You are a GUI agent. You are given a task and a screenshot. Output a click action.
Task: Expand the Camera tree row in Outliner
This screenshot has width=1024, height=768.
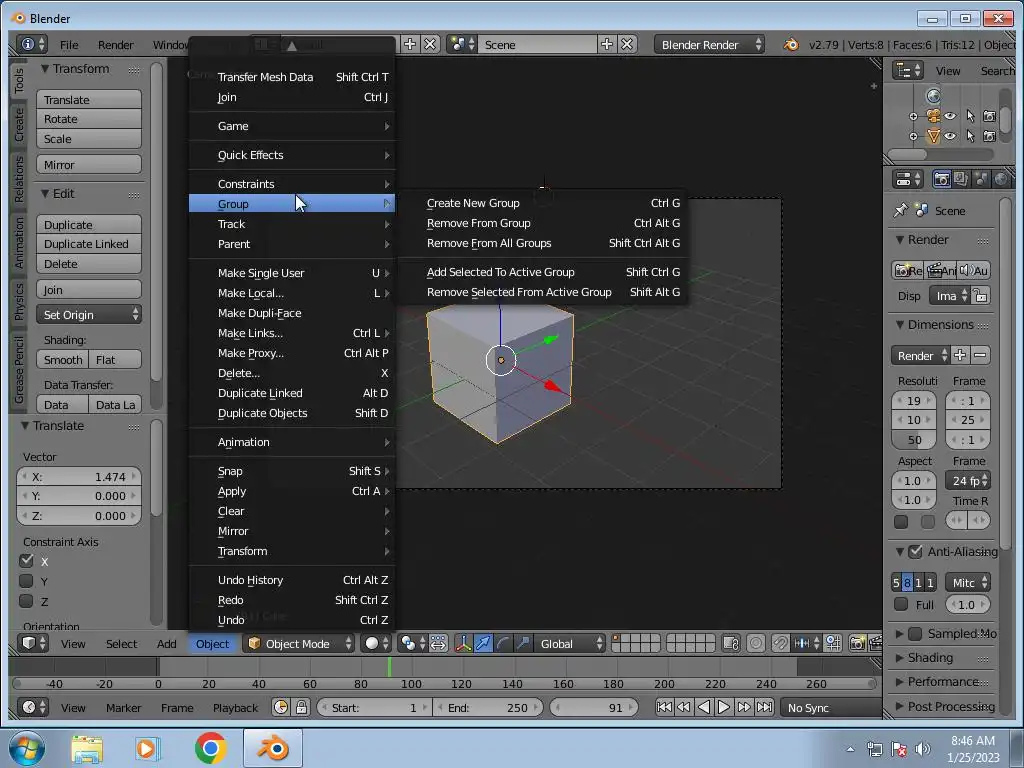[913, 116]
